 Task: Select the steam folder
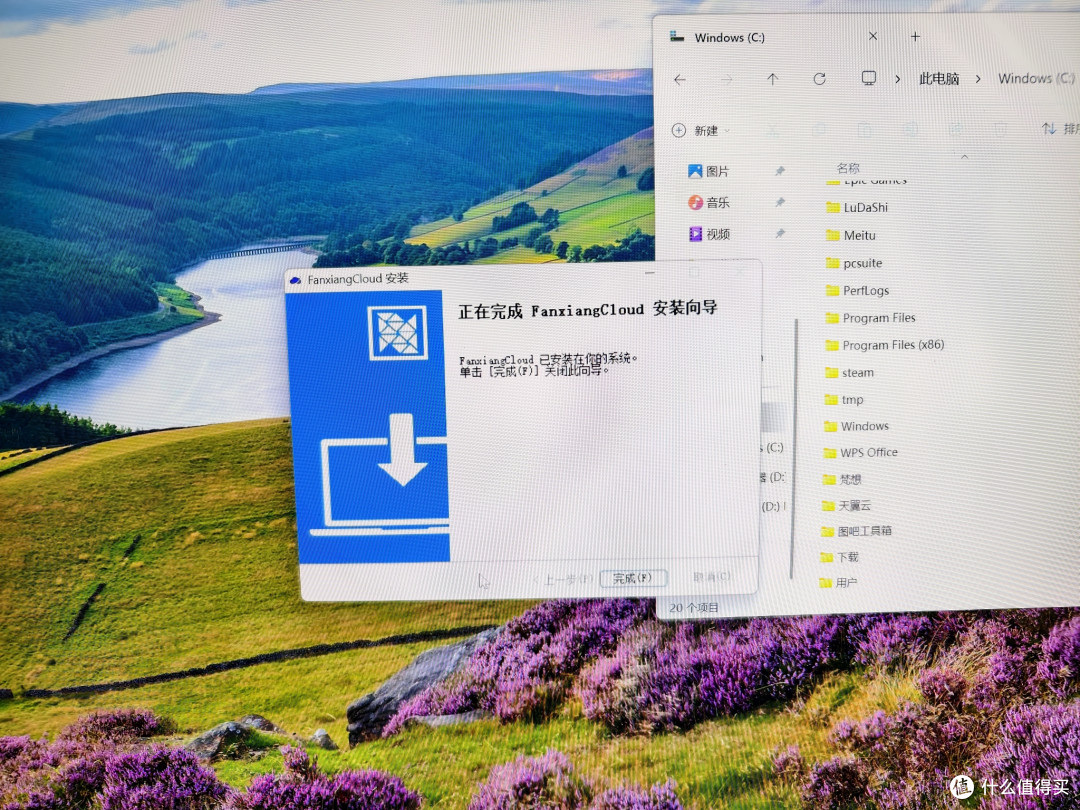pos(849,373)
